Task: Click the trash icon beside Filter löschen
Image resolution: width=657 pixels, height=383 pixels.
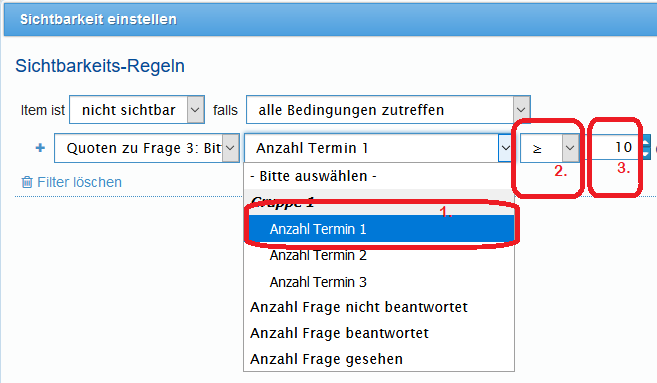Action: (x=27, y=182)
